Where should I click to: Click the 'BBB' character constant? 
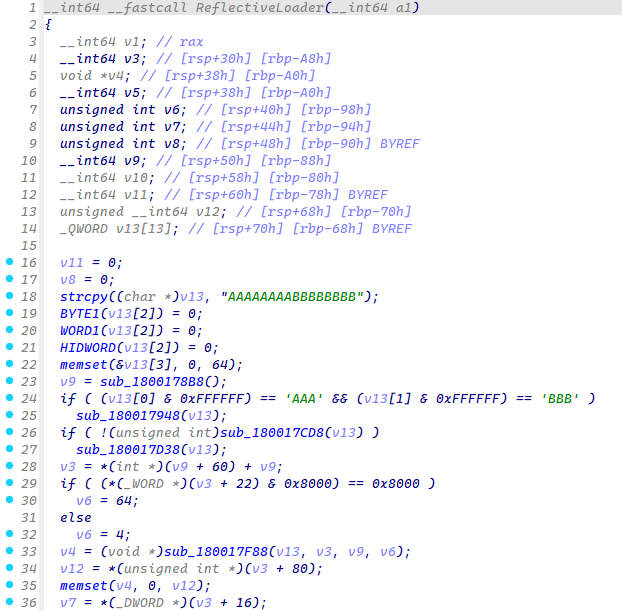point(560,399)
